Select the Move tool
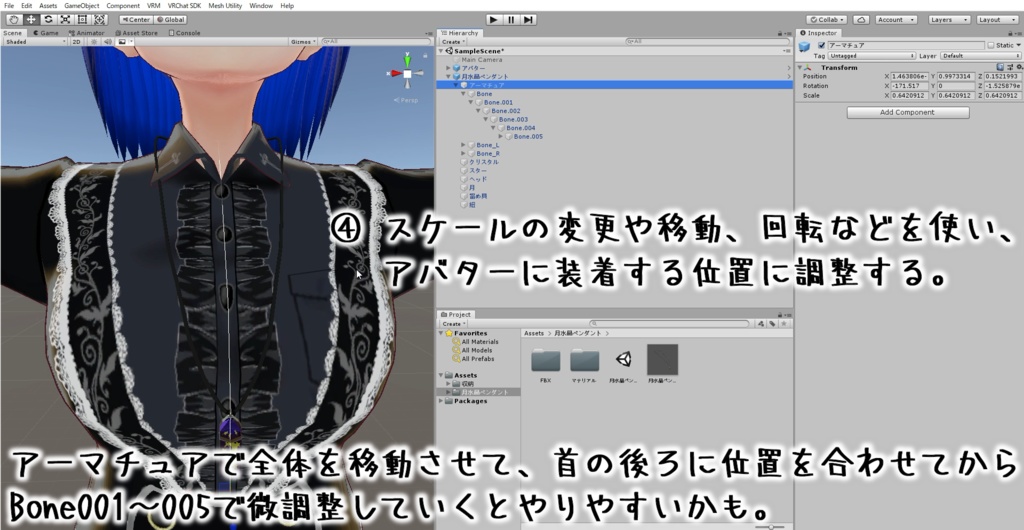This screenshot has width=1024, height=530. click(30, 20)
